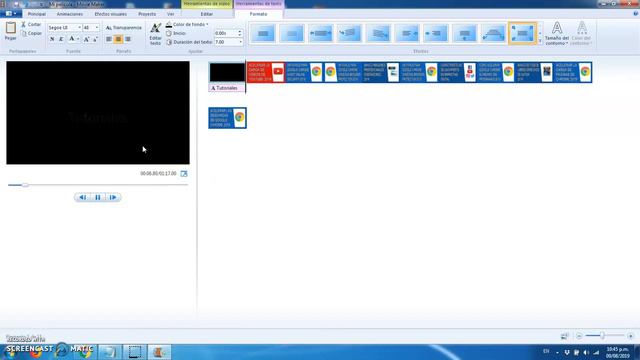This screenshot has height=360, width=640.
Task: Open the Editar video tools tab
Action: click(207, 14)
